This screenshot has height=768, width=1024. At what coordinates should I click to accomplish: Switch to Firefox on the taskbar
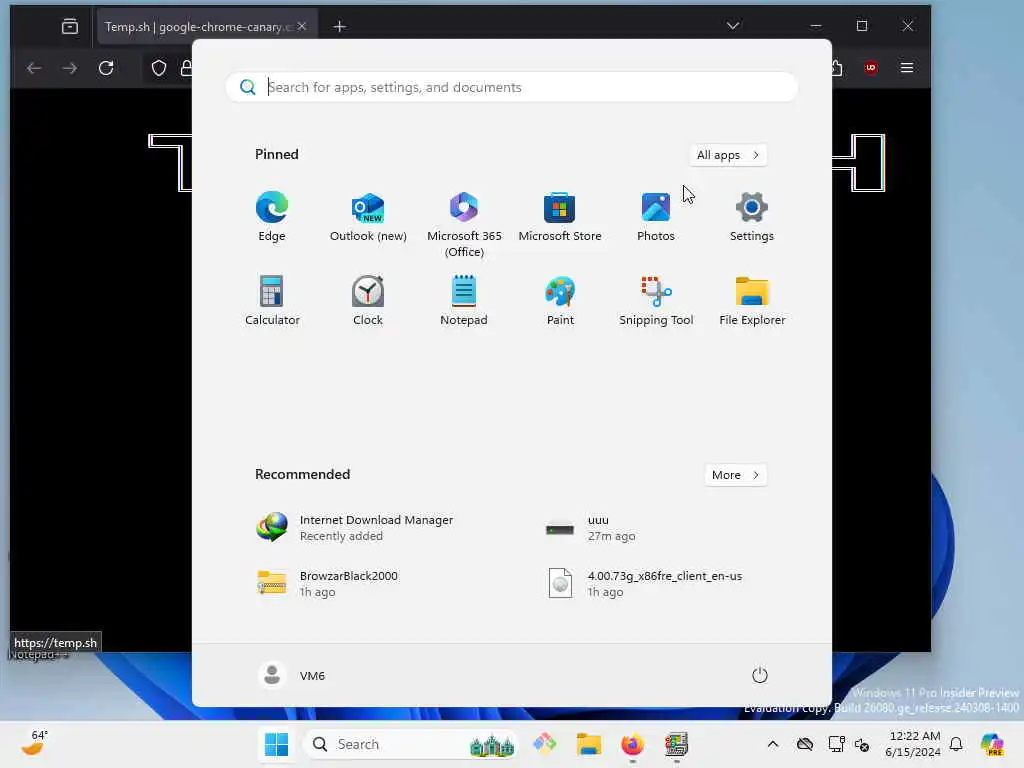point(632,744)
